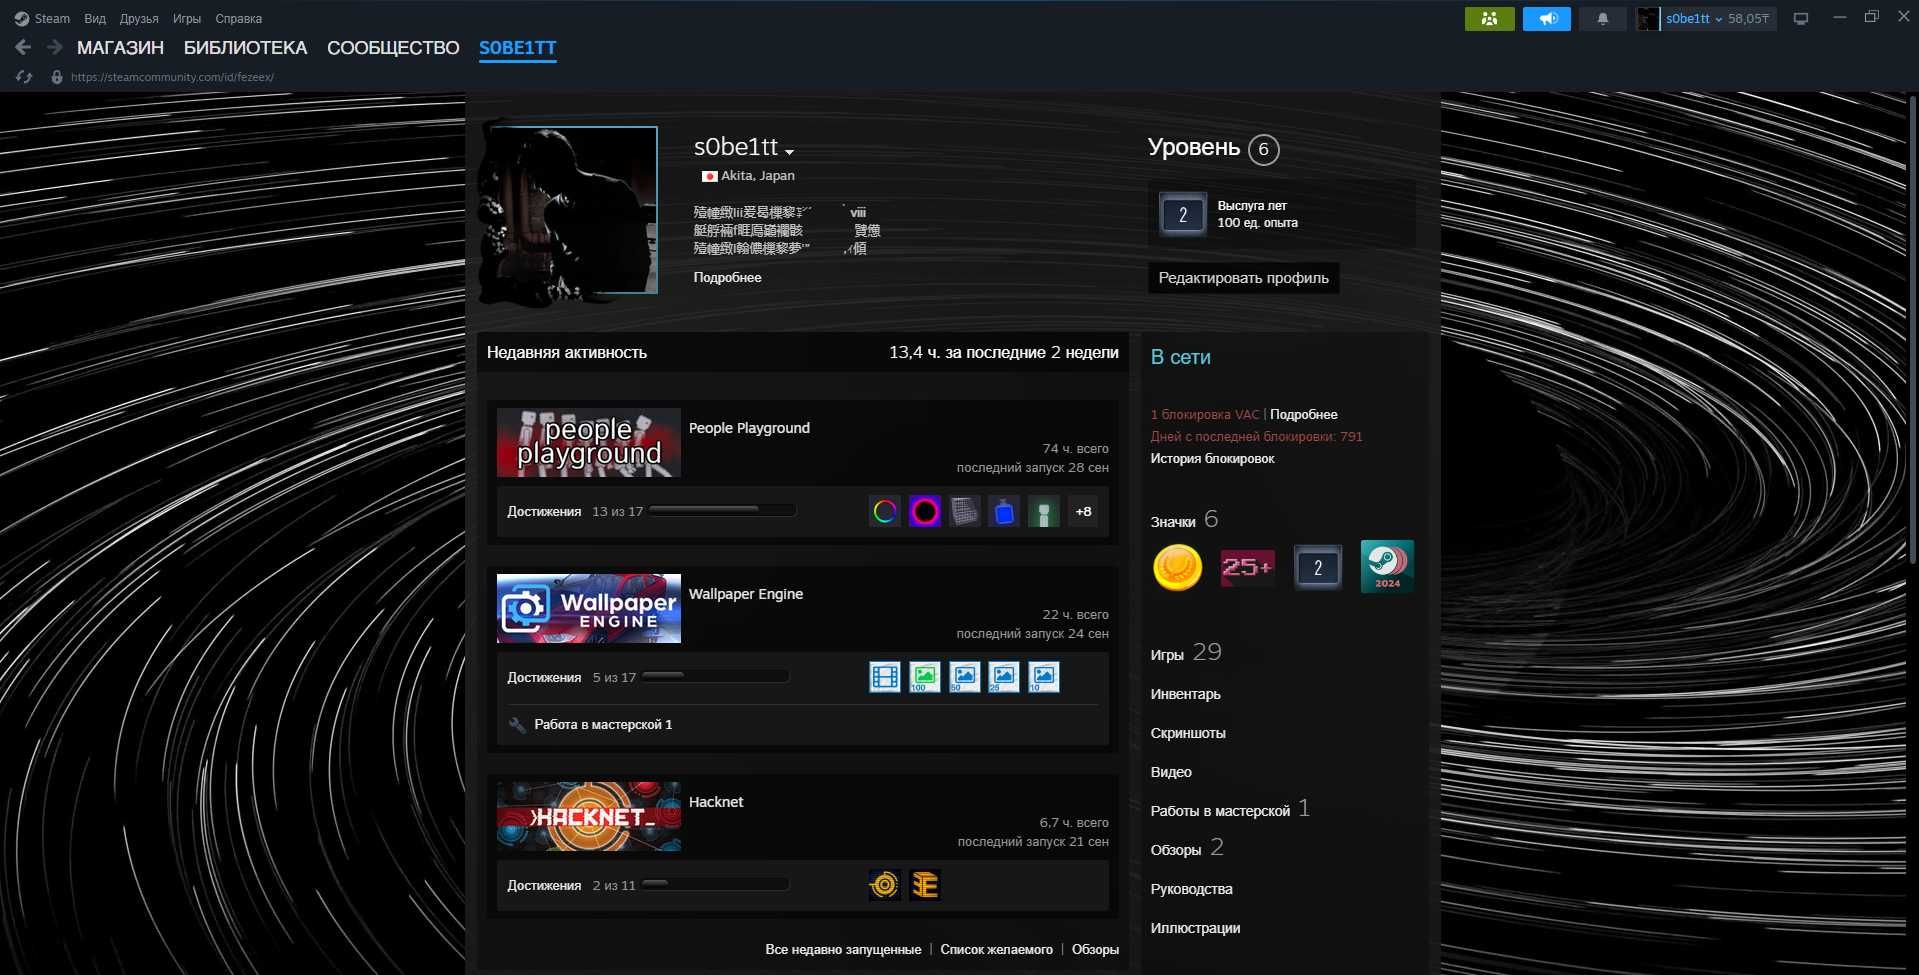Image resolution: width=1919 pixels, height=975 pixels.
Task: Open the 25+ games badge
Action: click(x=1247, y=567)
